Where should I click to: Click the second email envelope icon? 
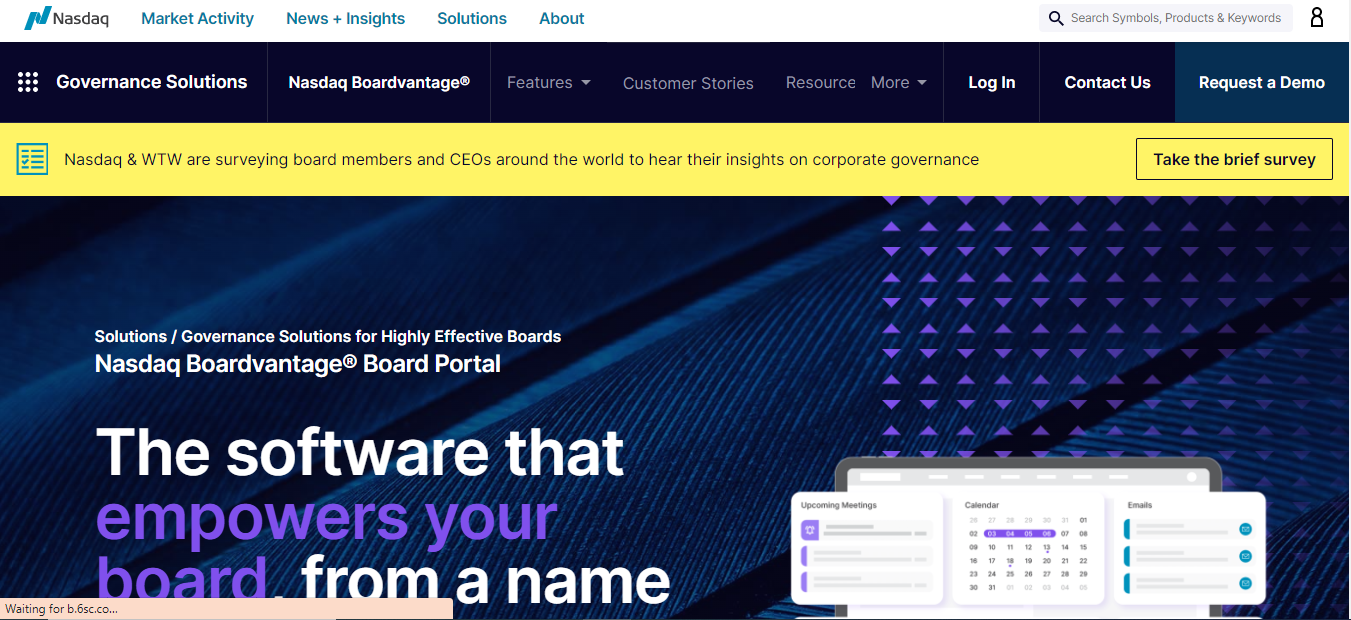[x=1246, y=555]
